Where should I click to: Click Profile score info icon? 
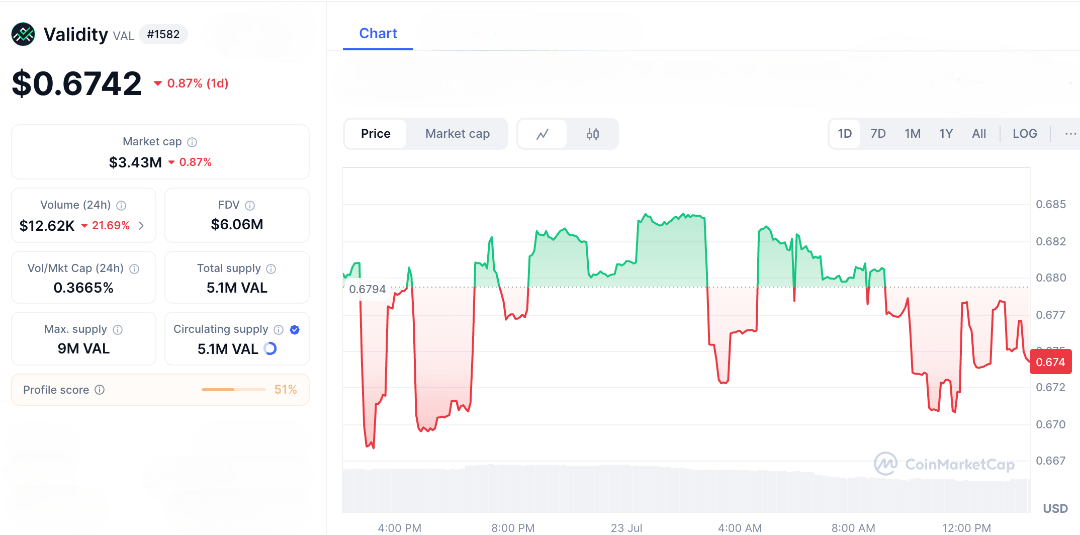click(x=99, y=390)
